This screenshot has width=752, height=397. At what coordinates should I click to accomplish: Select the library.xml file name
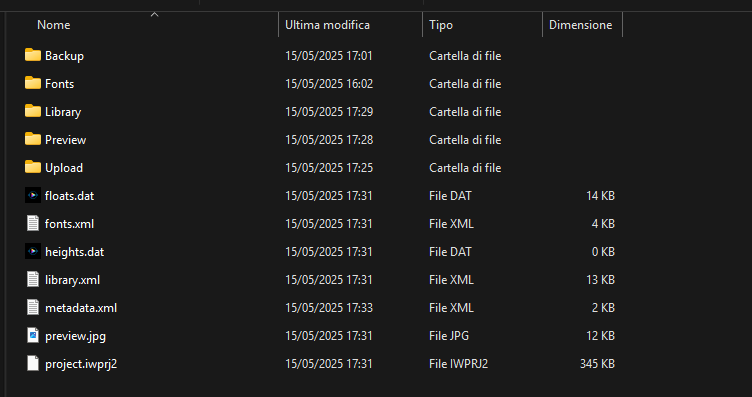point(72,280)
